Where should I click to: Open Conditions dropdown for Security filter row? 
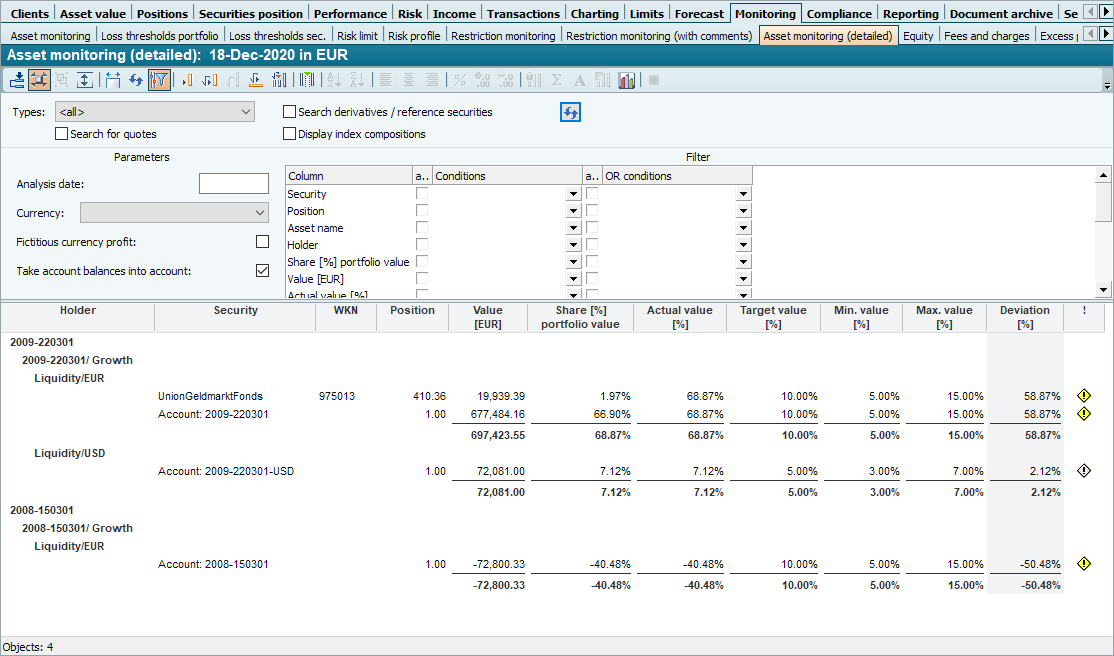pyautogui.click(x=573, y=195)
